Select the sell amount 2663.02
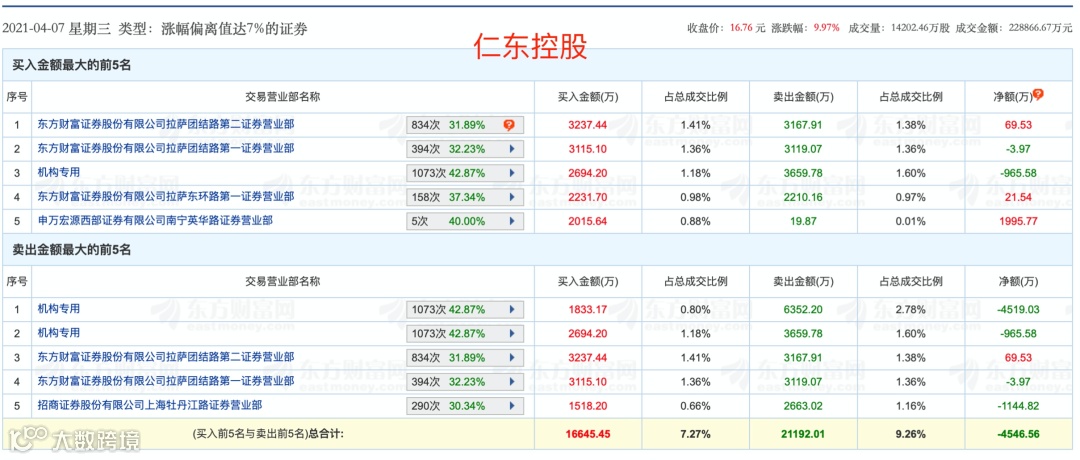 pyautogui.click(x=802, y=406)
